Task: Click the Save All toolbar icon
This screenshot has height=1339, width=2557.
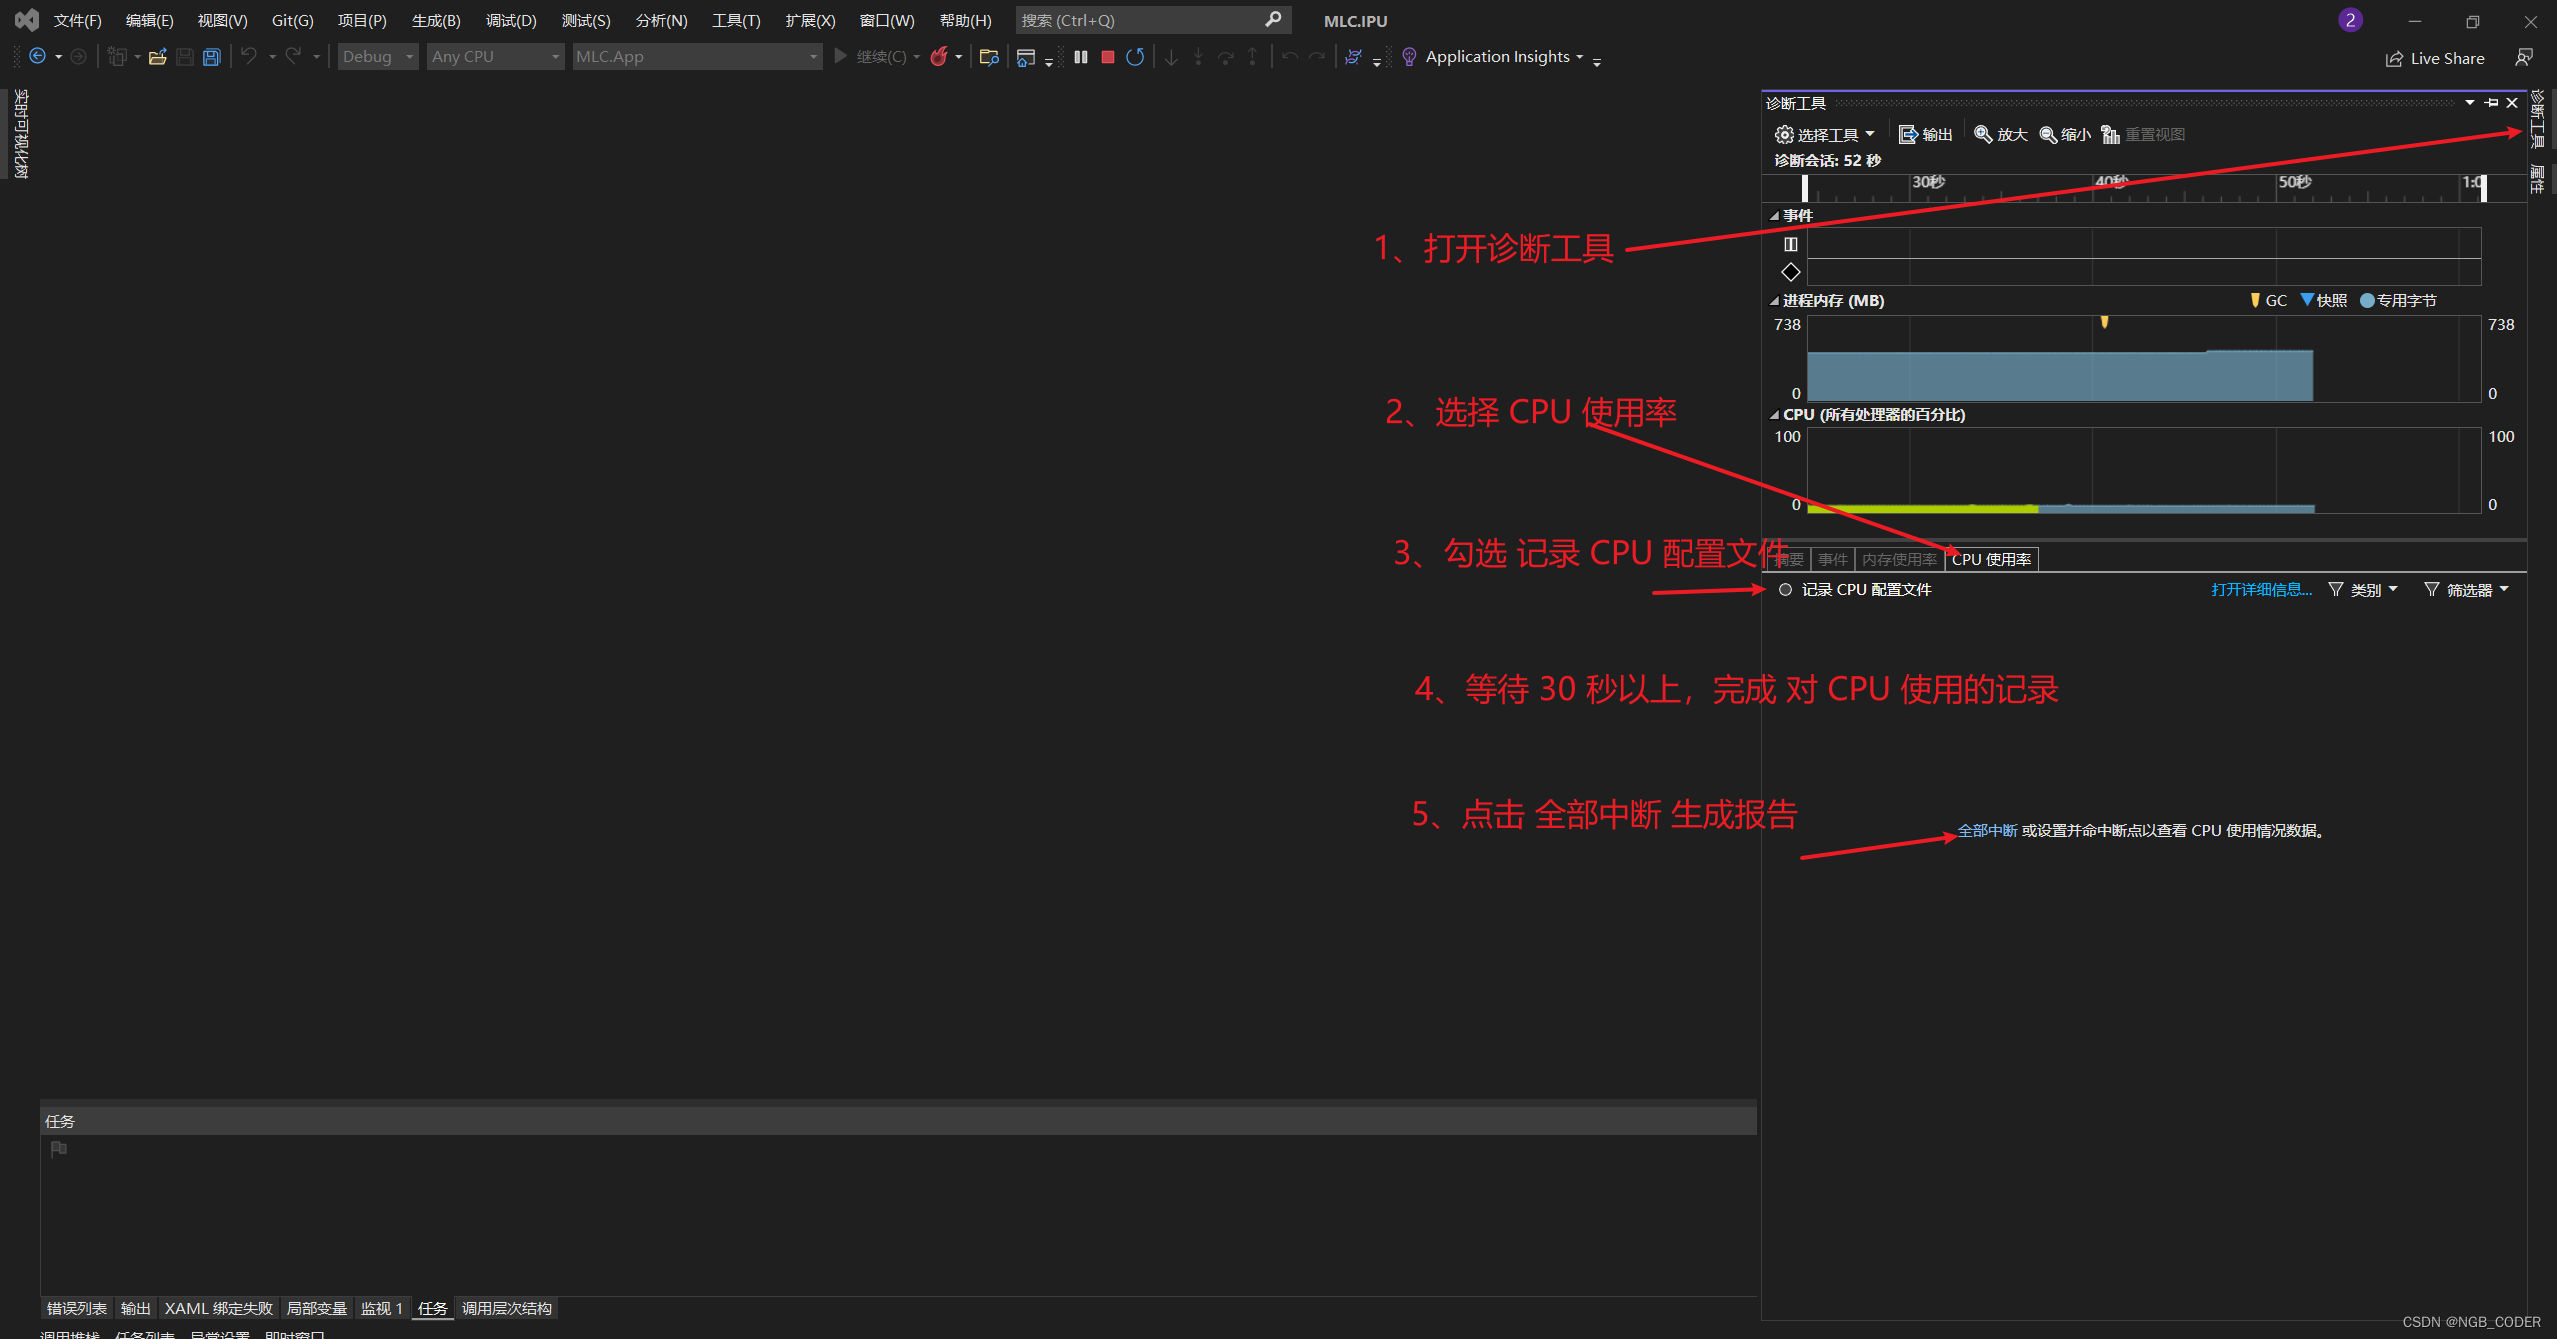Action: [211, 57]
